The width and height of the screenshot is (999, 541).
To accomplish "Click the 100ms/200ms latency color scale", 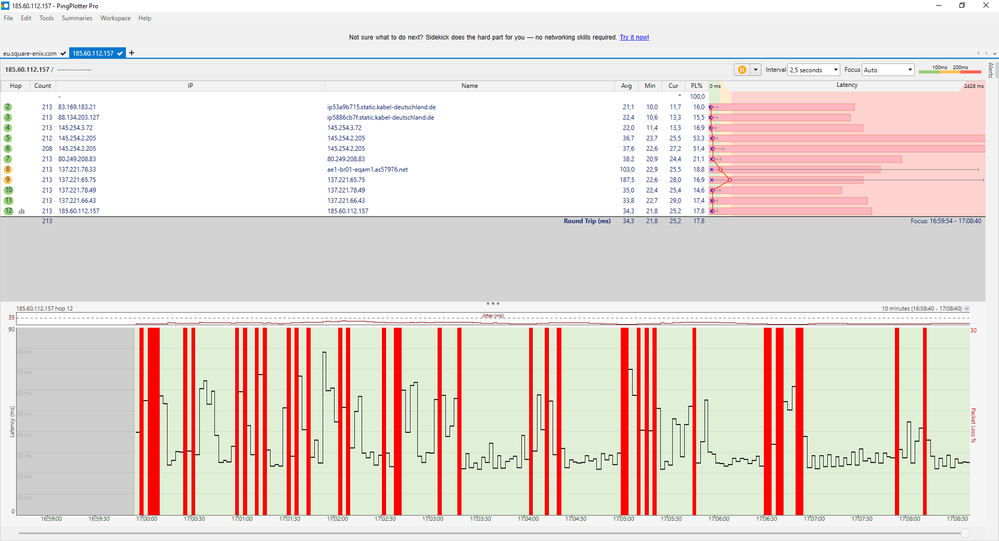I will (950, 70).
